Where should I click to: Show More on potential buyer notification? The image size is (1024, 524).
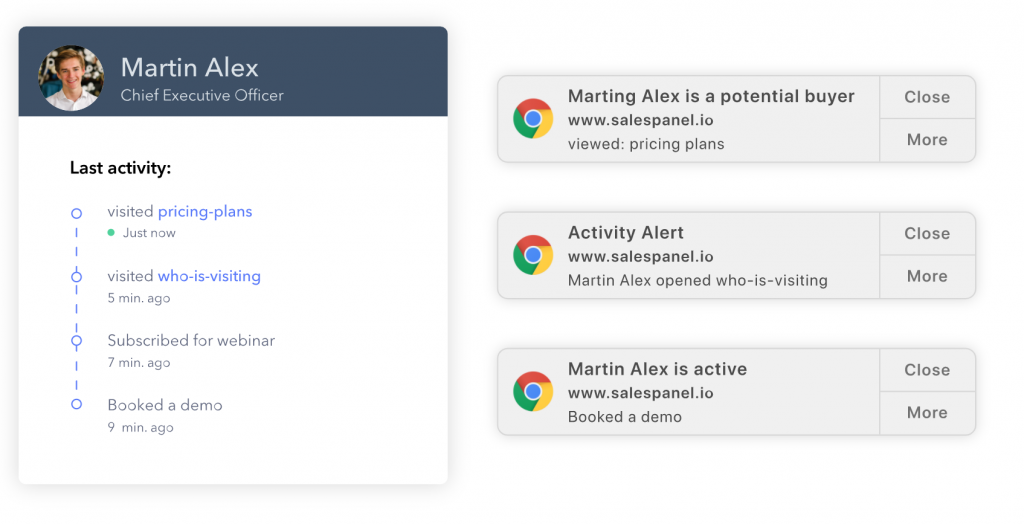[x=927, y=140]
